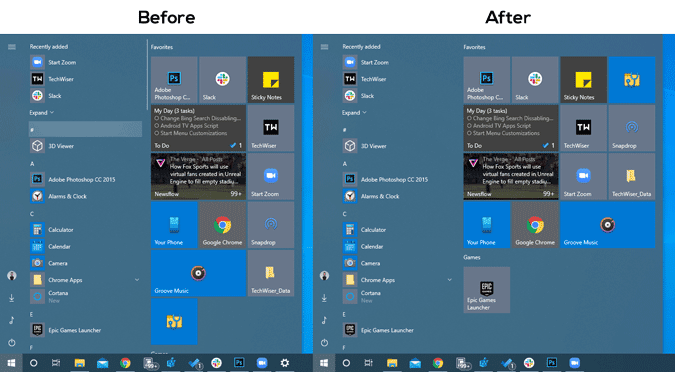Open Epic Games Launcher tile in After
675x372 pixels.
[486, 290]
